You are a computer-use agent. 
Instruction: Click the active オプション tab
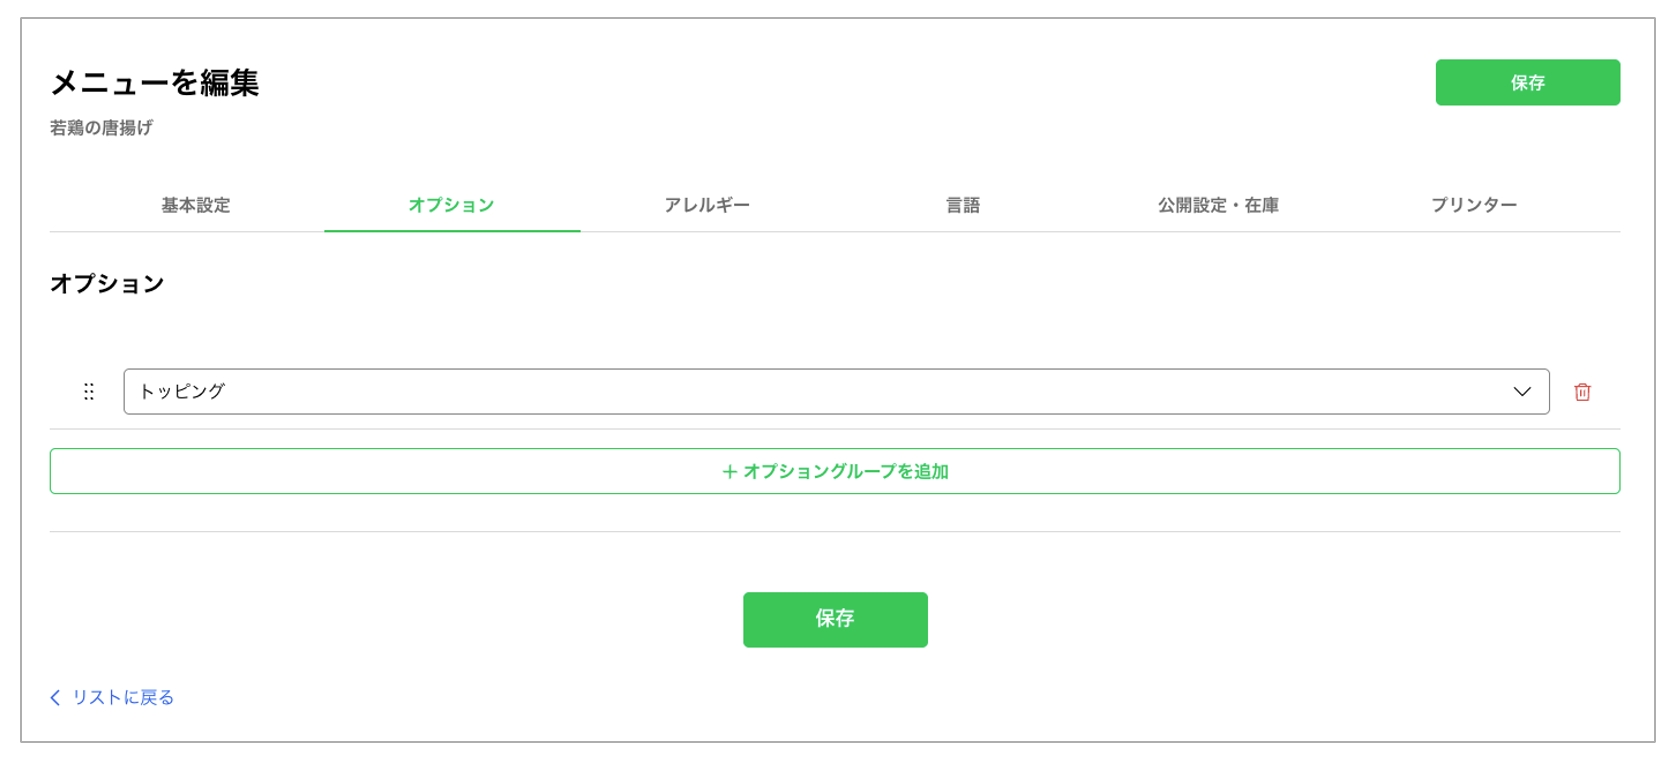[452, 205]
